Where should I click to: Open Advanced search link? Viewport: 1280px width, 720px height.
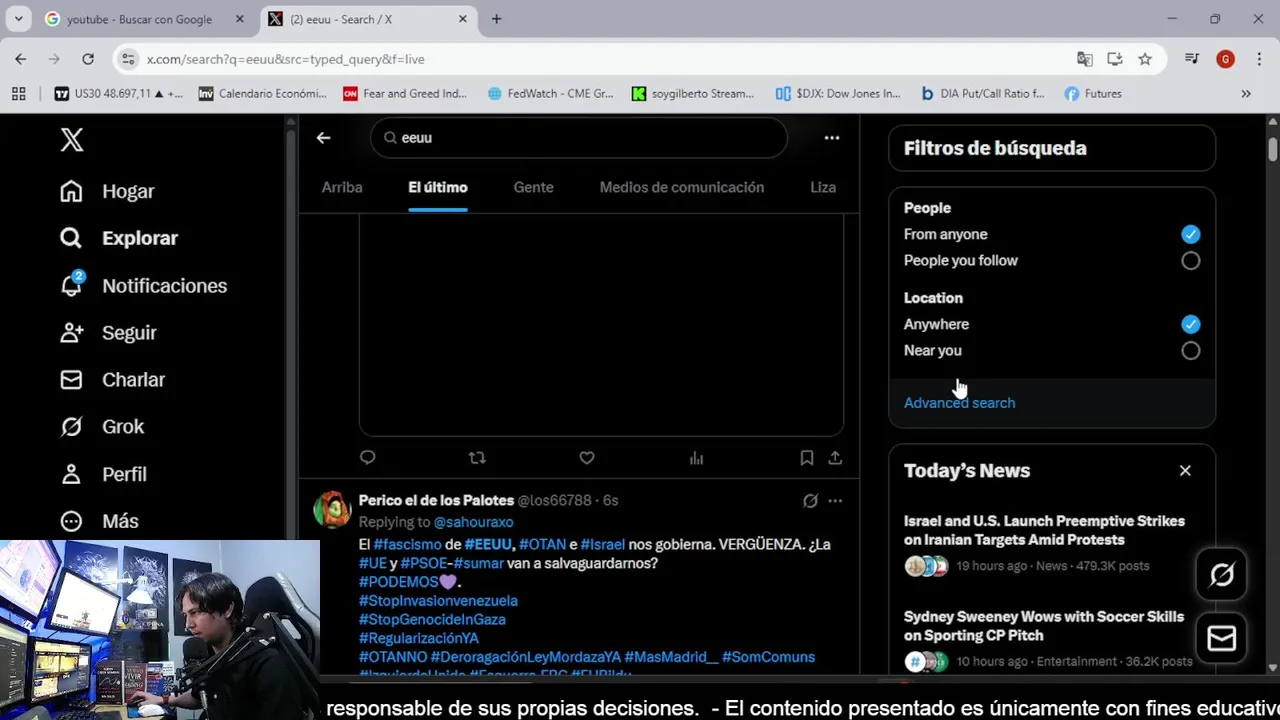[959, 403]
